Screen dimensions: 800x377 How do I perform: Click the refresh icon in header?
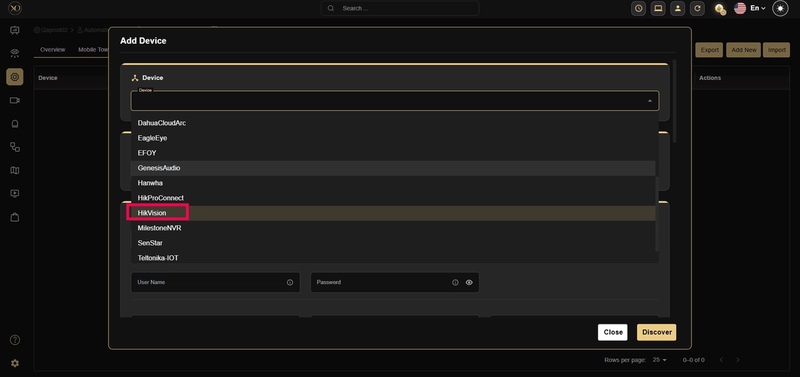pos(697,8)
